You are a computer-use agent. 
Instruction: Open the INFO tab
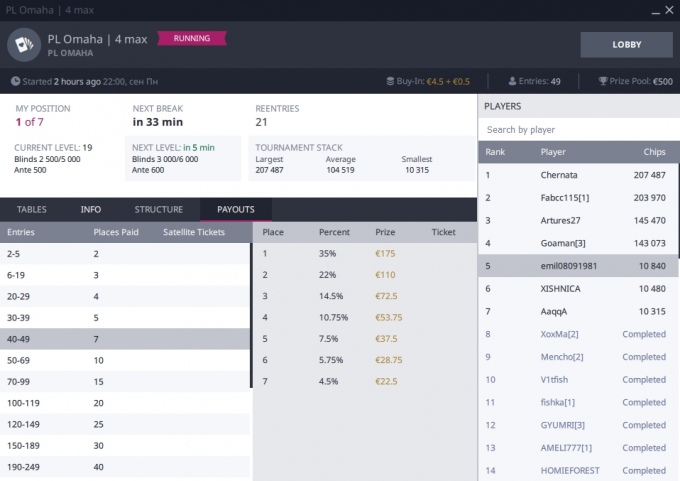pyautogui.click(x=91, y=209)
